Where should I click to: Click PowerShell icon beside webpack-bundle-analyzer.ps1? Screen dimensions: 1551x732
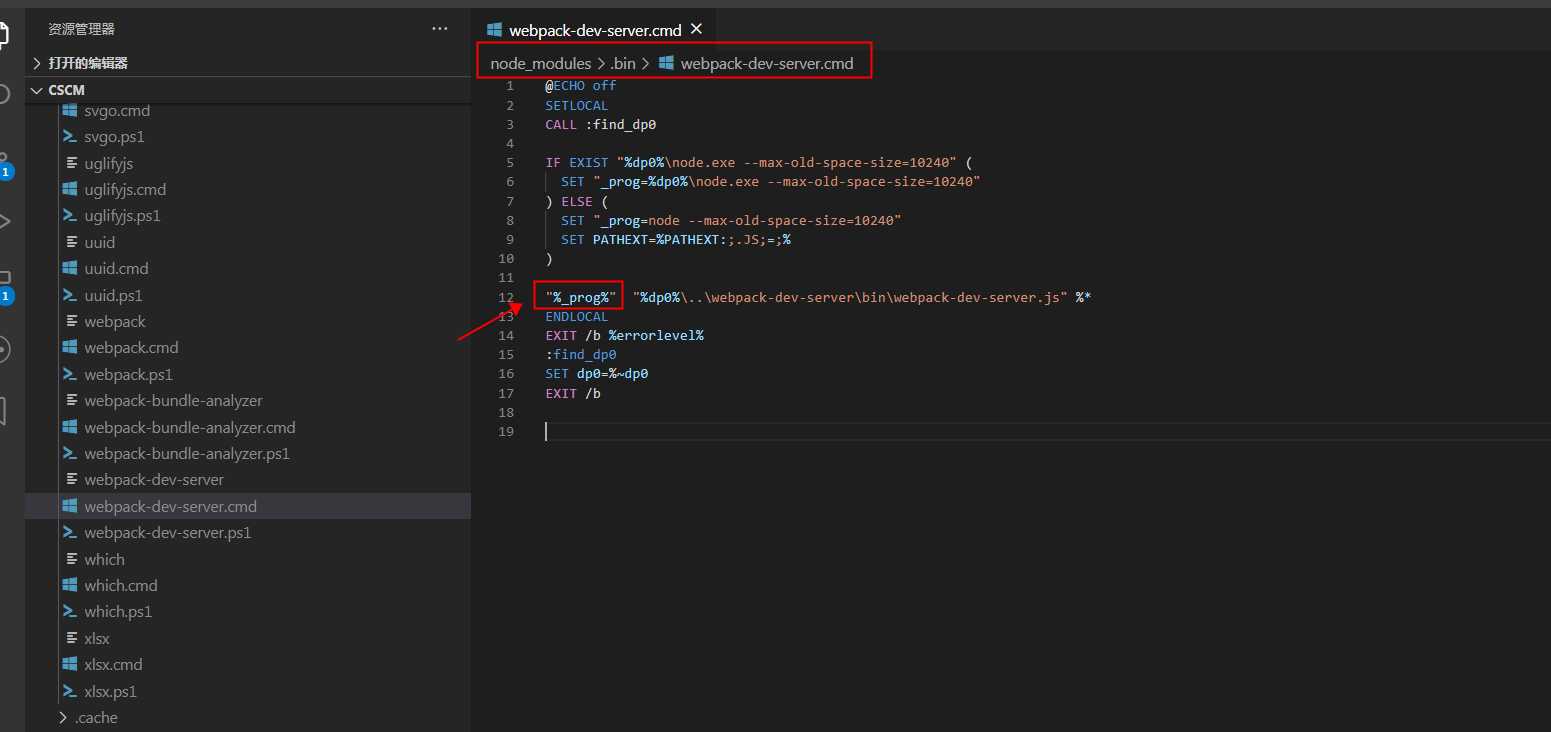(70, 453)
